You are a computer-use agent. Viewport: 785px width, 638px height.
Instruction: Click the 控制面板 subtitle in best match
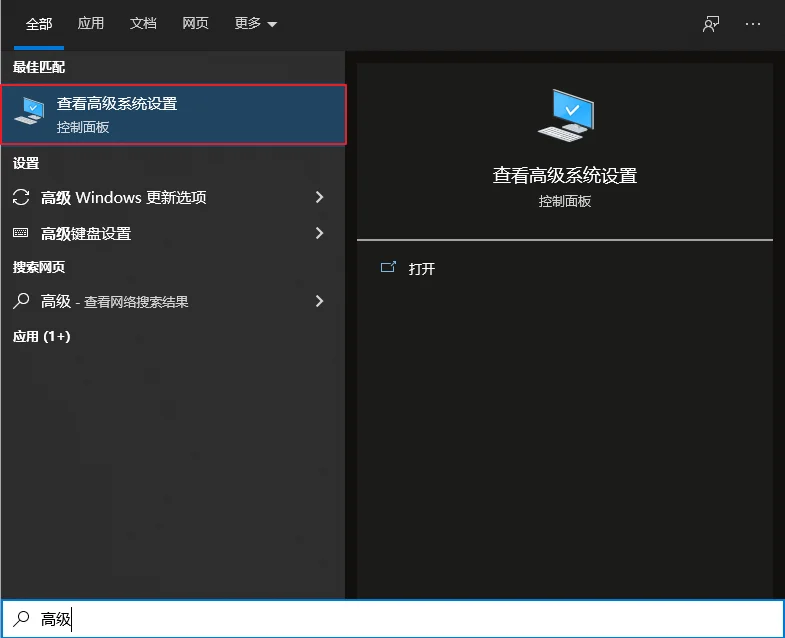(x=83, y=127)
